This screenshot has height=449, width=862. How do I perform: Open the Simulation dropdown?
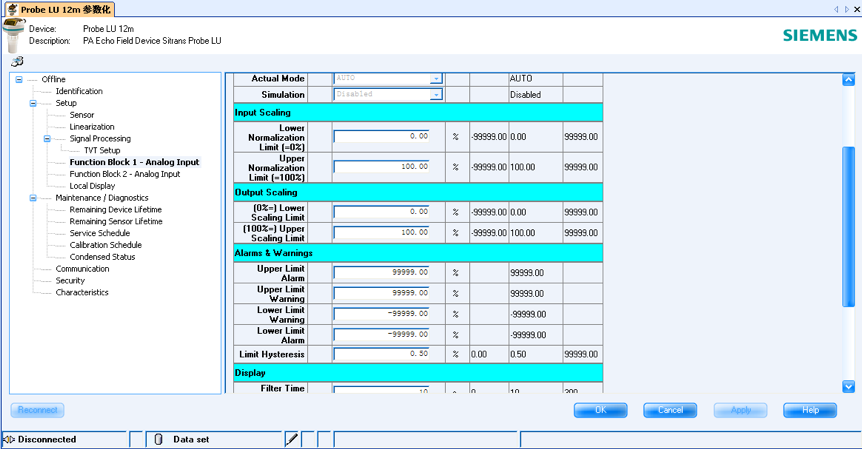click(x=435, y=95)
